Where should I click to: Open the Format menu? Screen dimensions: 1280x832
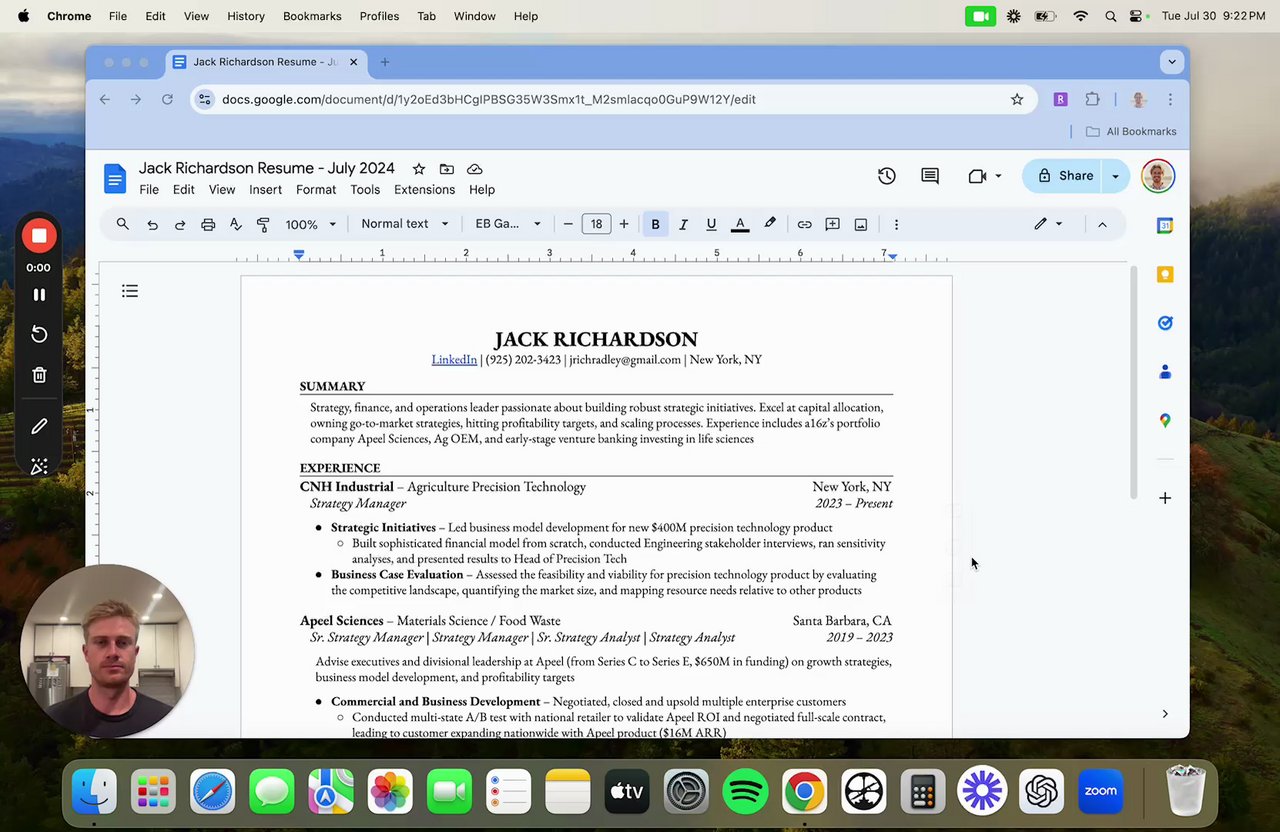click(316, 190)
